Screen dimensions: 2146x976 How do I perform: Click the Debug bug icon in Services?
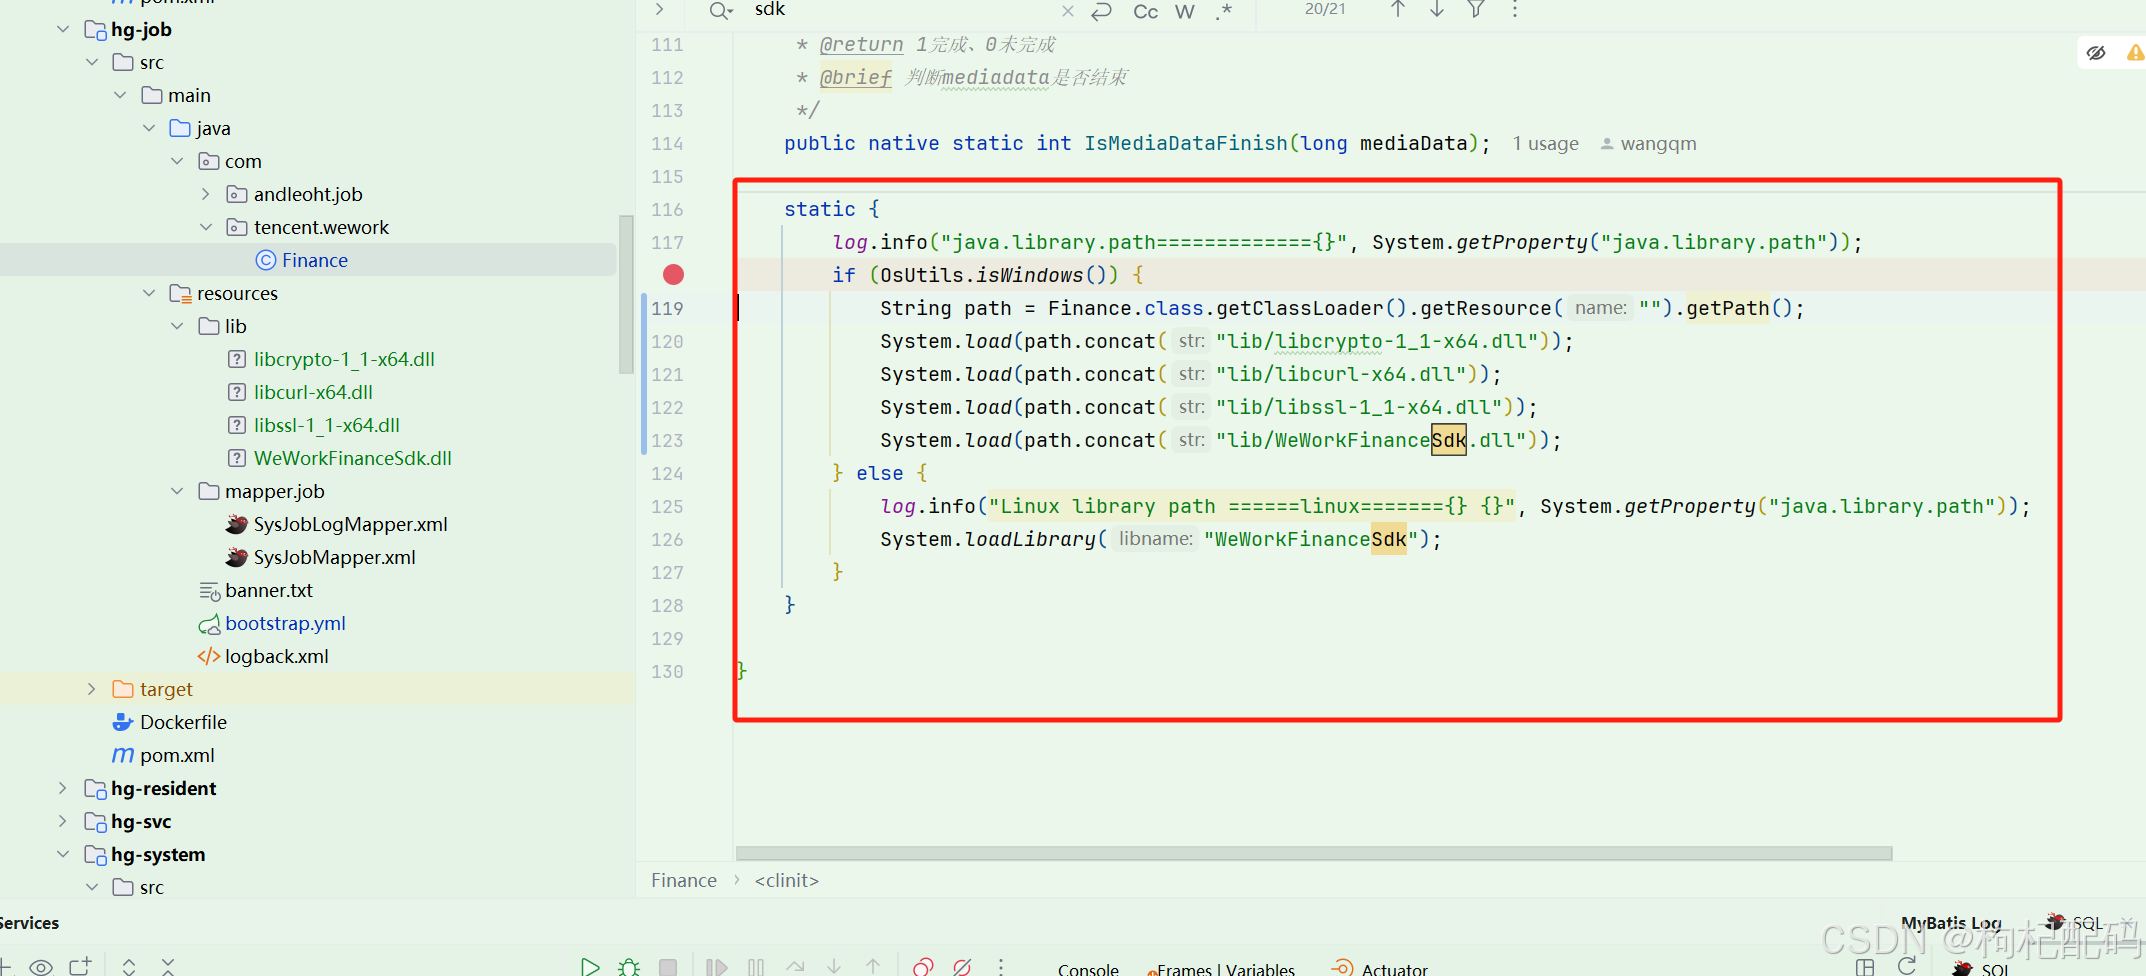pyautogui.click(x=629, y=966)
